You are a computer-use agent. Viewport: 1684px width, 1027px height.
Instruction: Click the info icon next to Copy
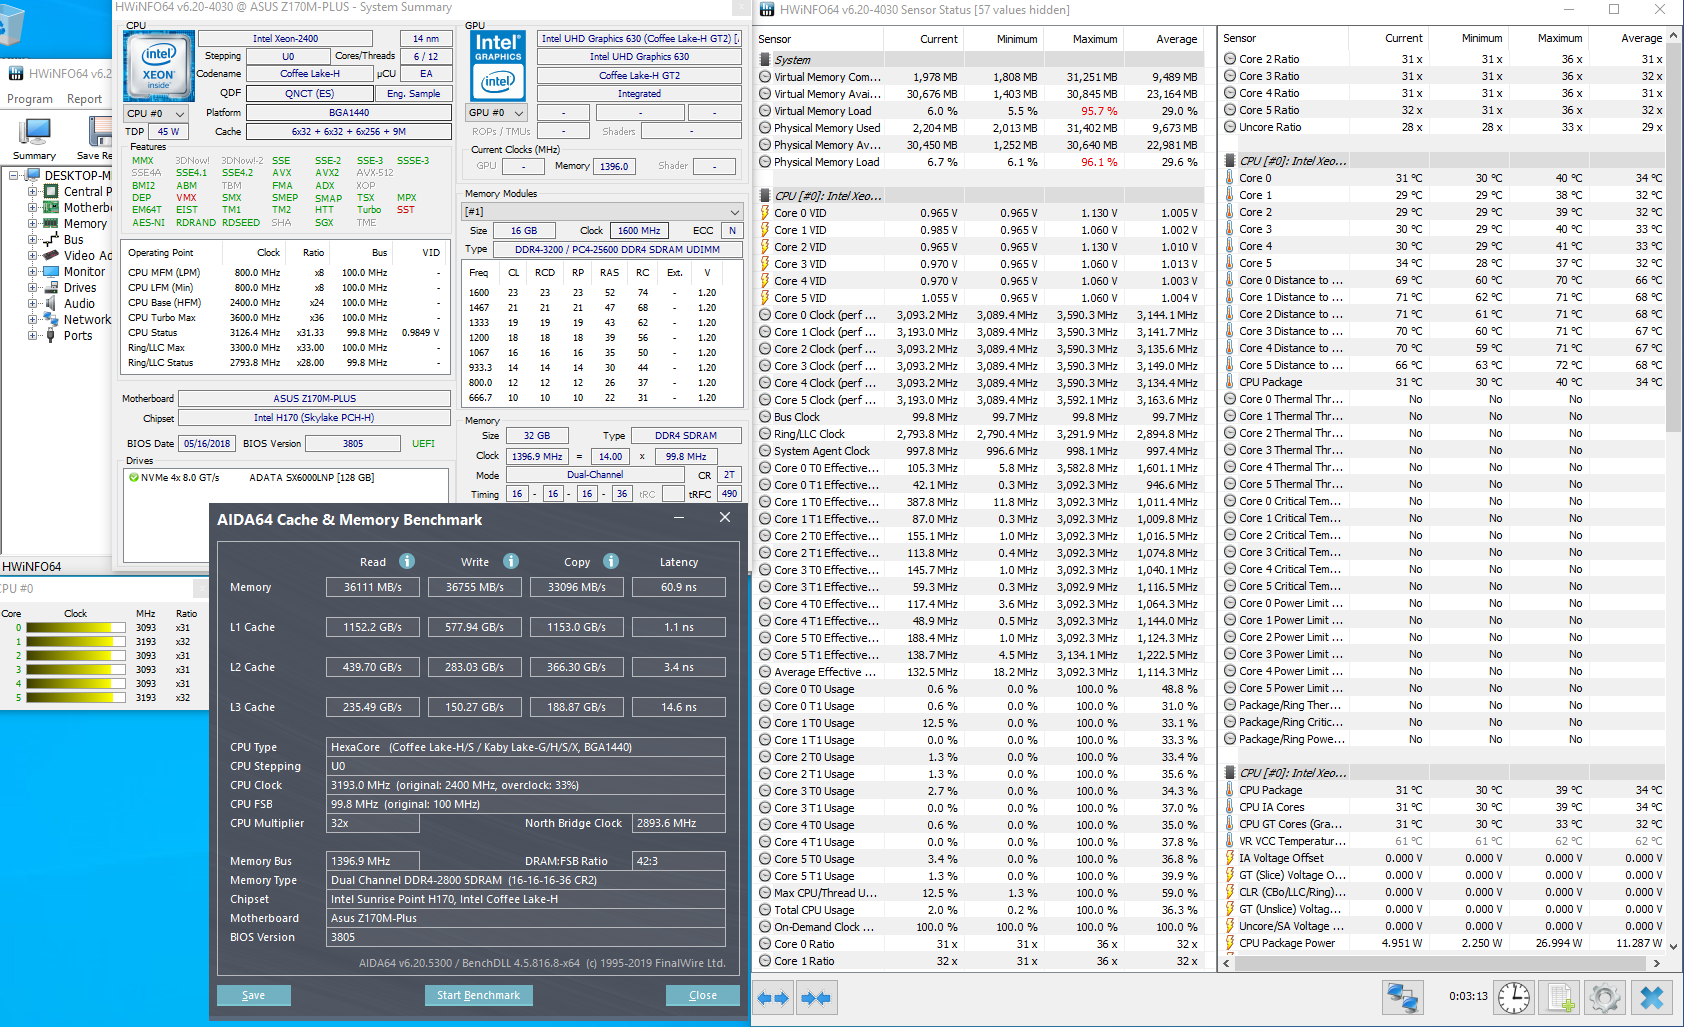click(x=610, y=561)
